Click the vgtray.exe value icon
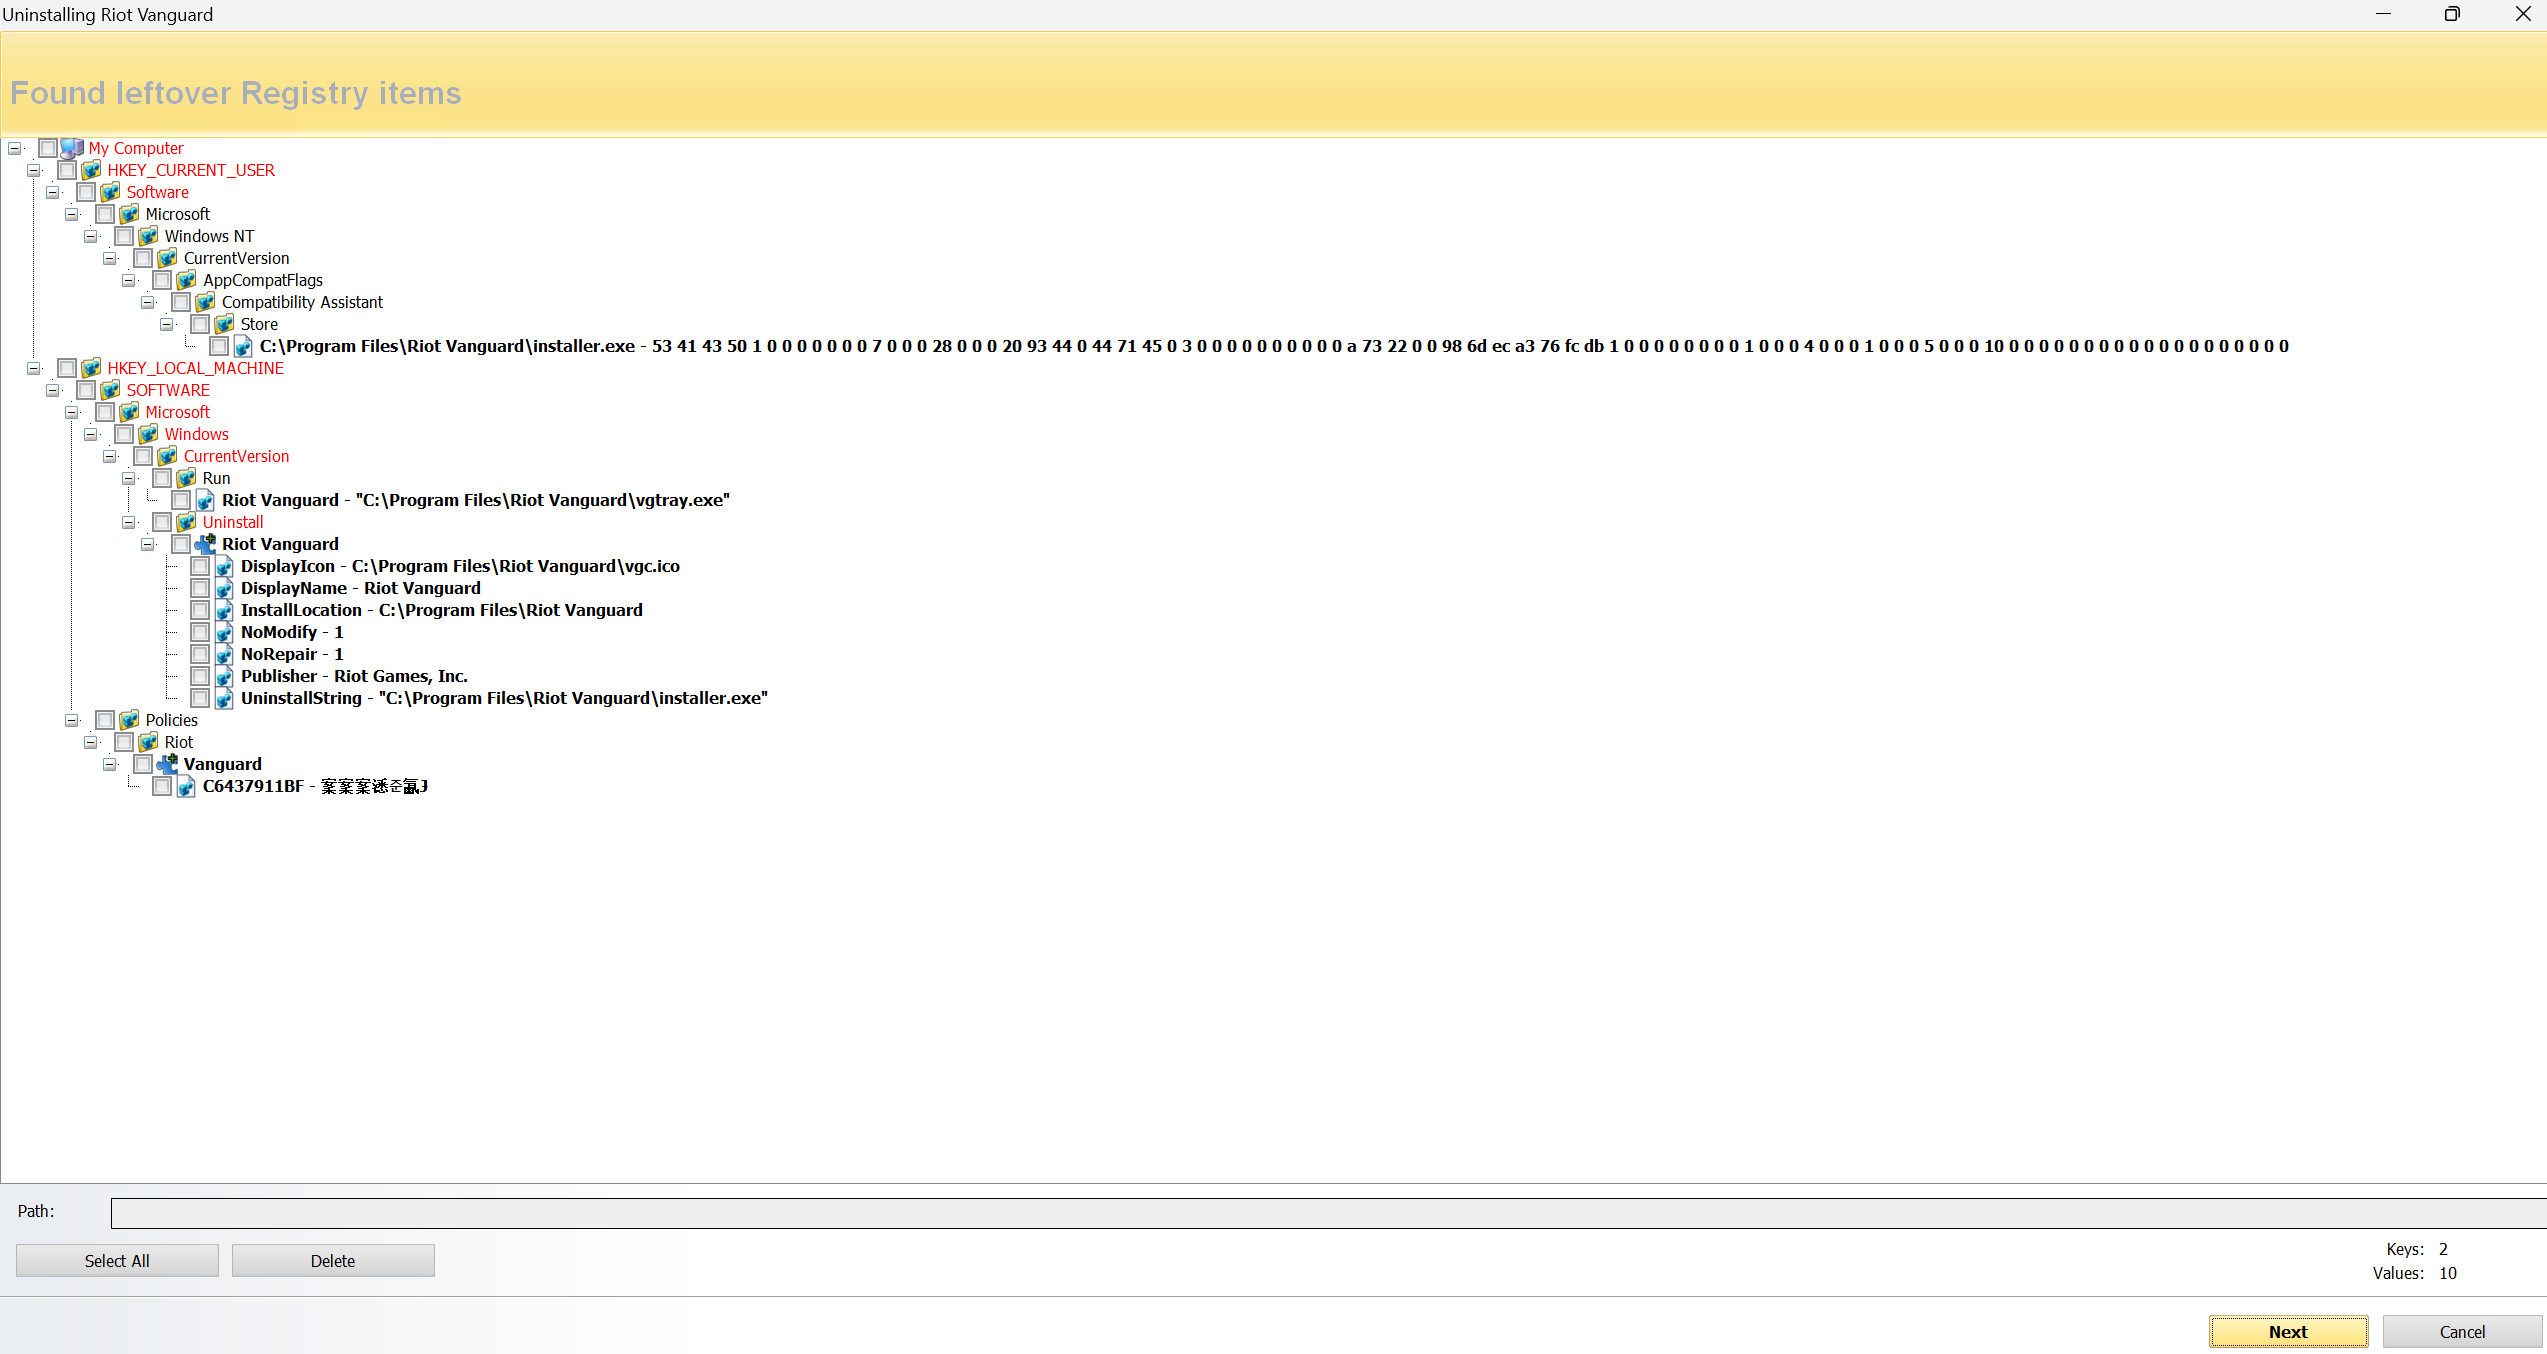This screenshot has height=1354, width=2547. tap(205, 500)
